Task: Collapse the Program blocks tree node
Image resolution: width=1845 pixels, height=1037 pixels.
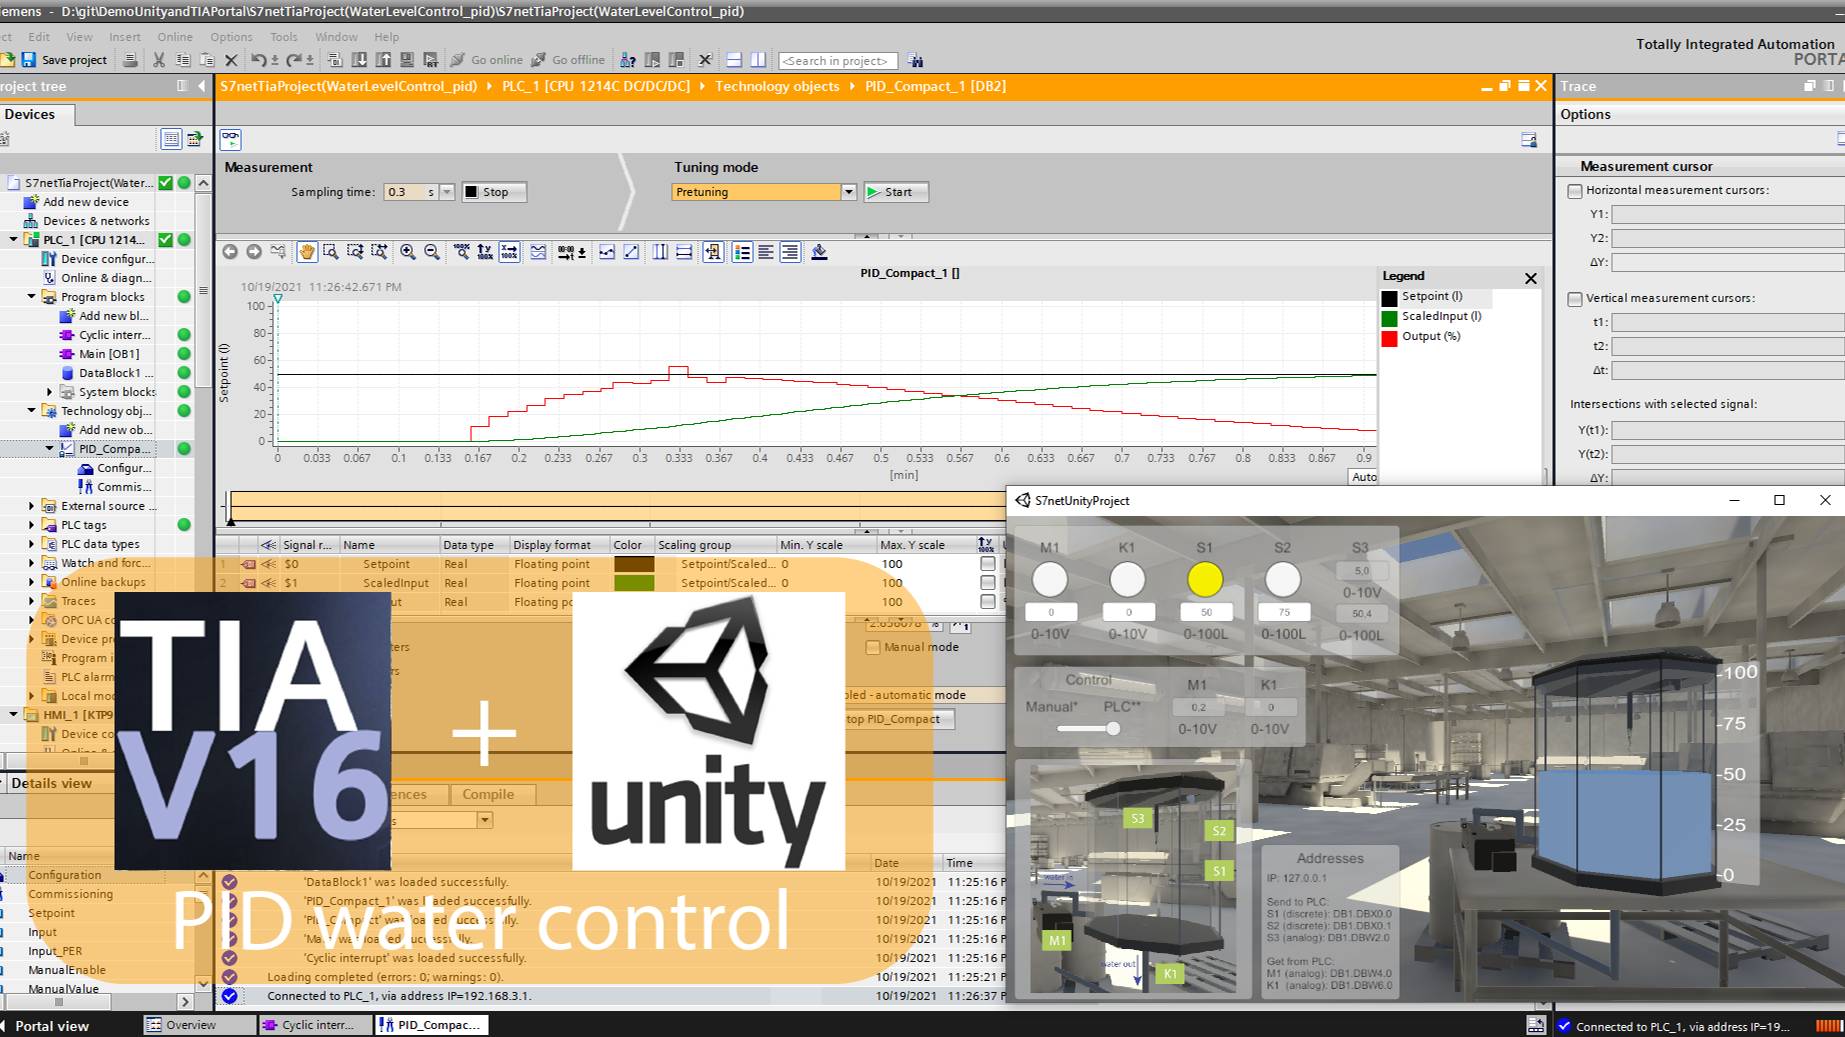Action: point(31,297)
